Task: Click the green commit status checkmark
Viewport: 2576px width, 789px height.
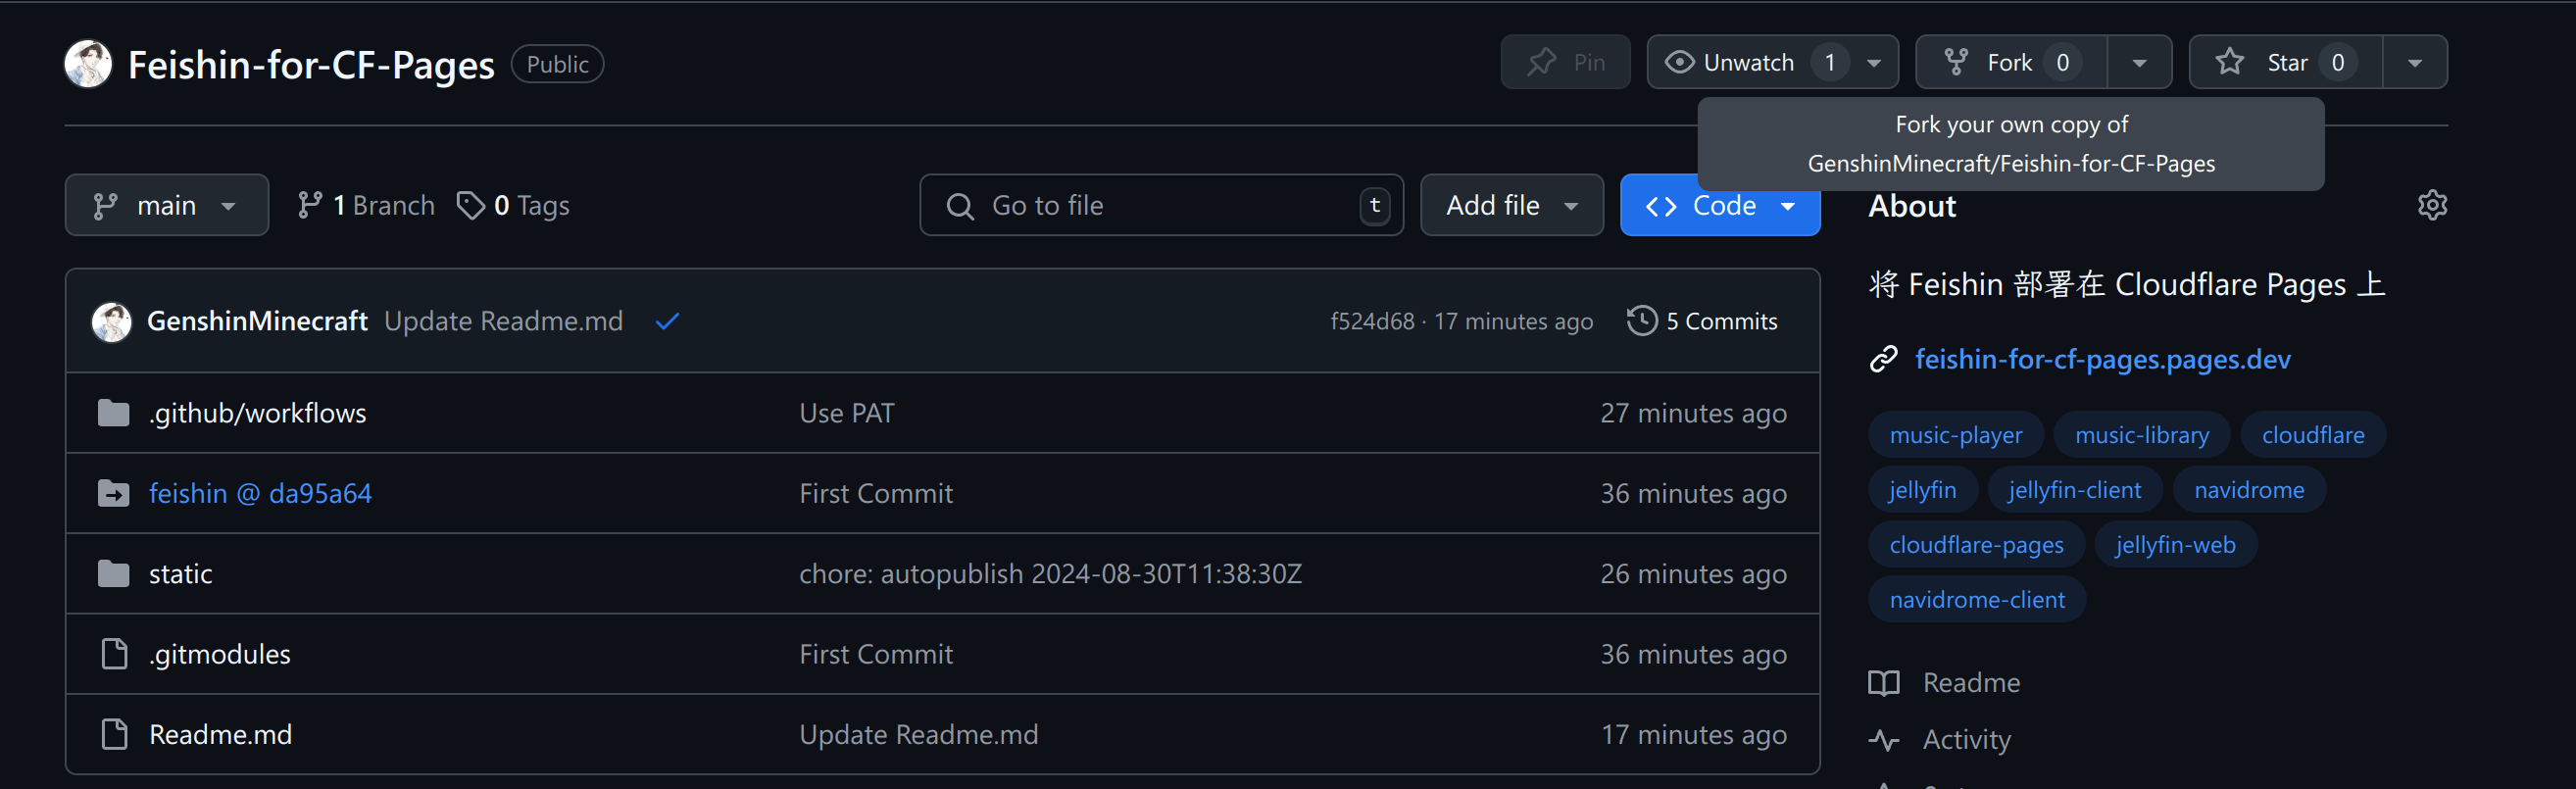Action: (x=667, y=321)
